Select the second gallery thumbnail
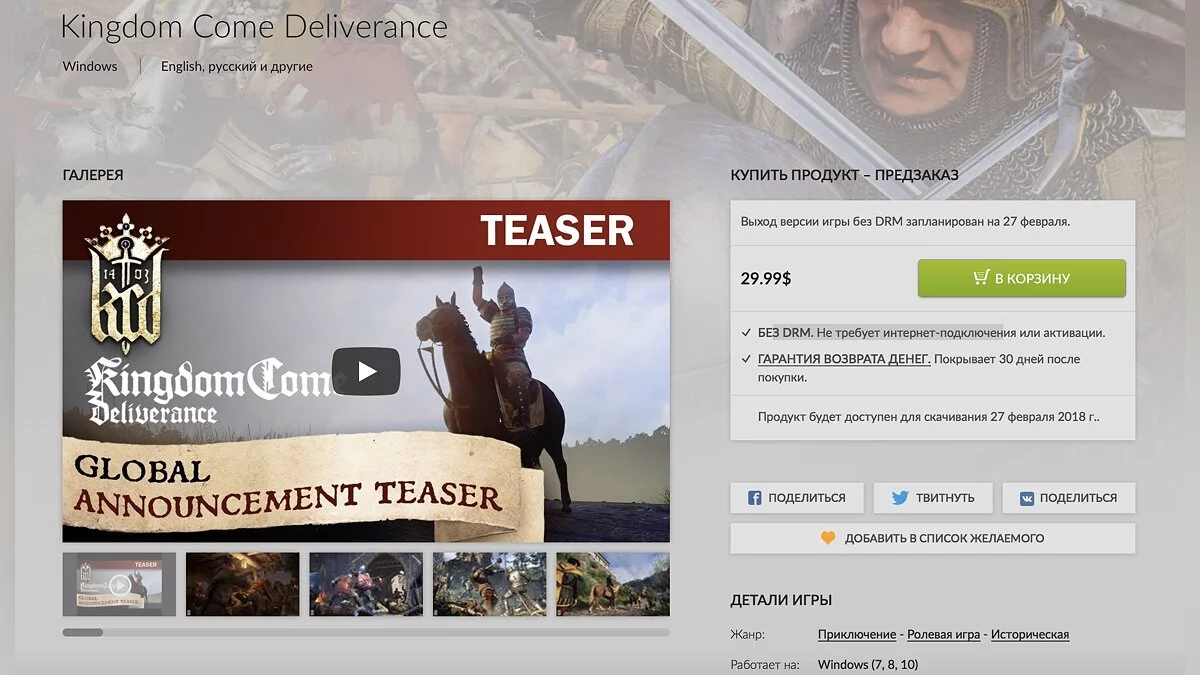The height and width of the screenshot is (675, 1200). 242,584
